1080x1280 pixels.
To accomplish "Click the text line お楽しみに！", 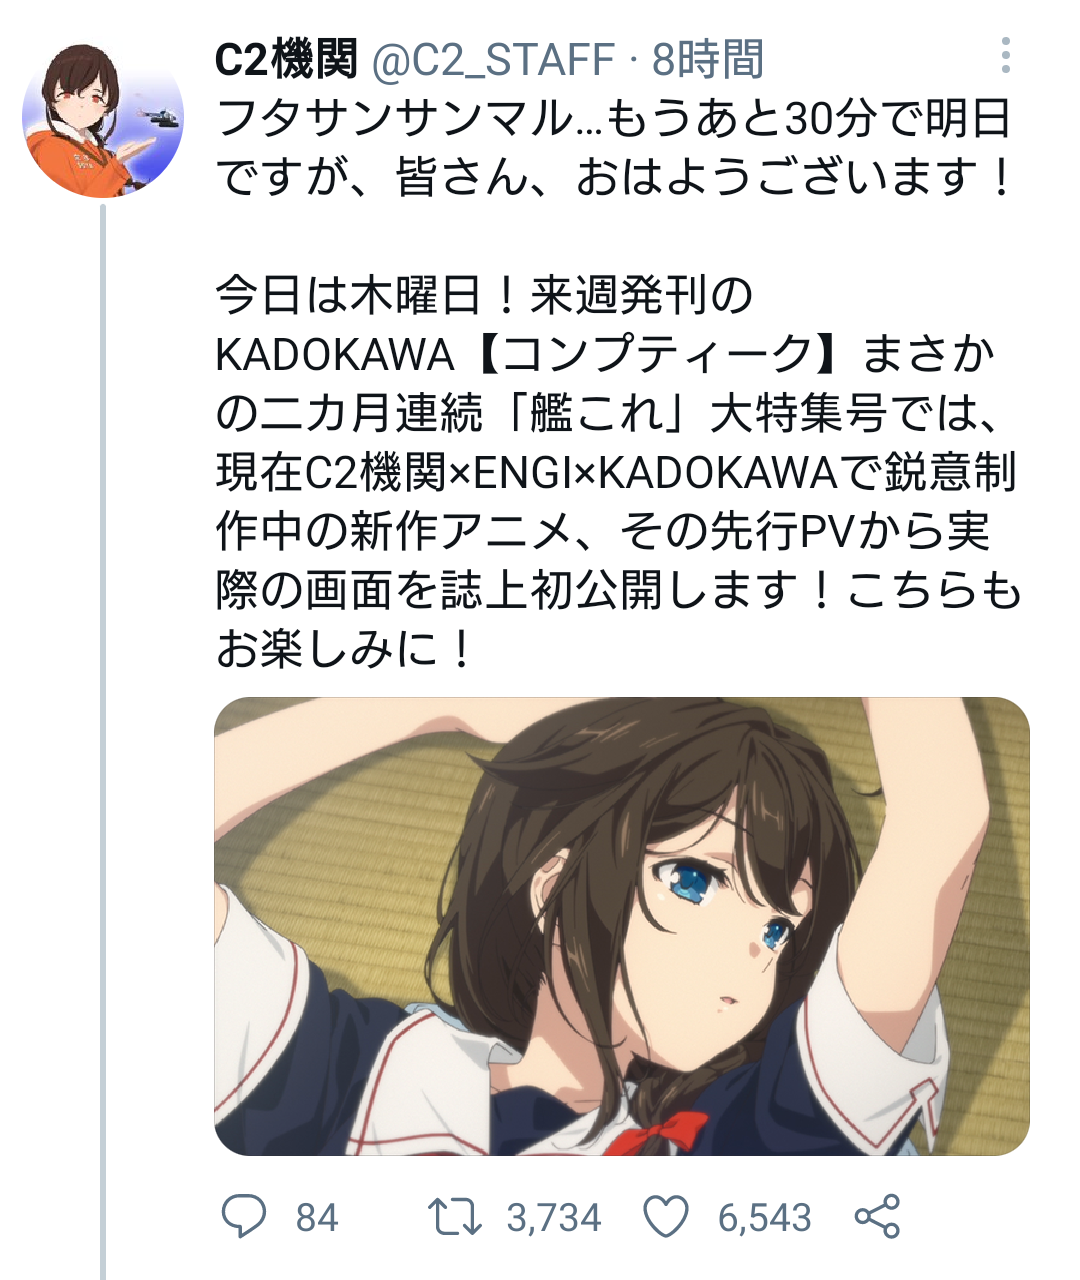I will [345, 650].
